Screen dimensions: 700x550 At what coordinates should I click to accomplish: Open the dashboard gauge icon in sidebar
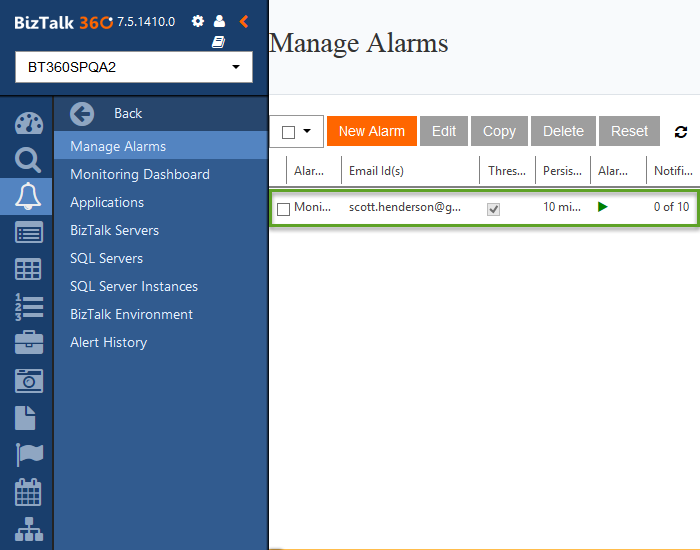28,124
